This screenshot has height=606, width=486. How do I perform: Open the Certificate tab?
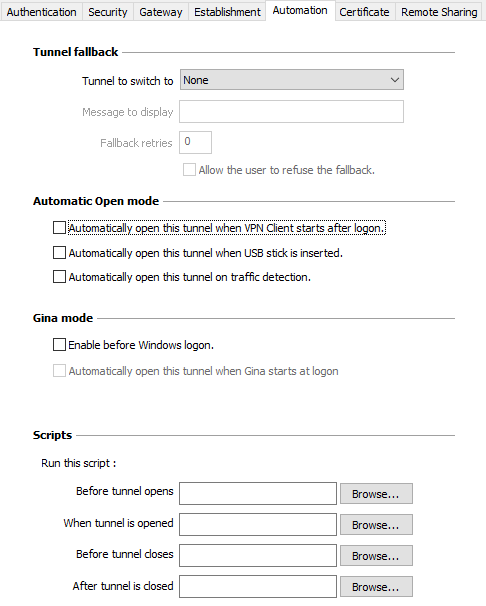364,12
